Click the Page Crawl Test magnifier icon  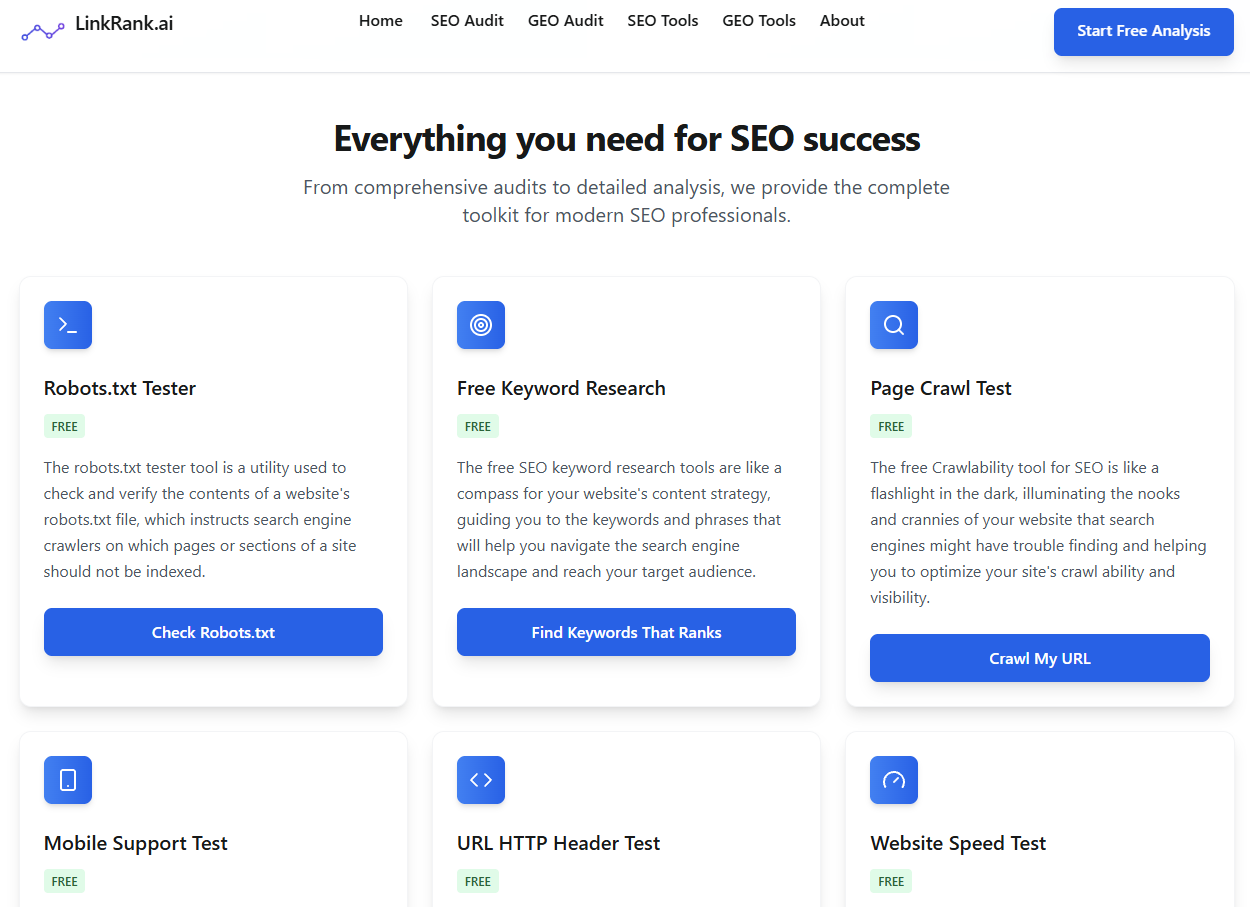coord(894,325)
